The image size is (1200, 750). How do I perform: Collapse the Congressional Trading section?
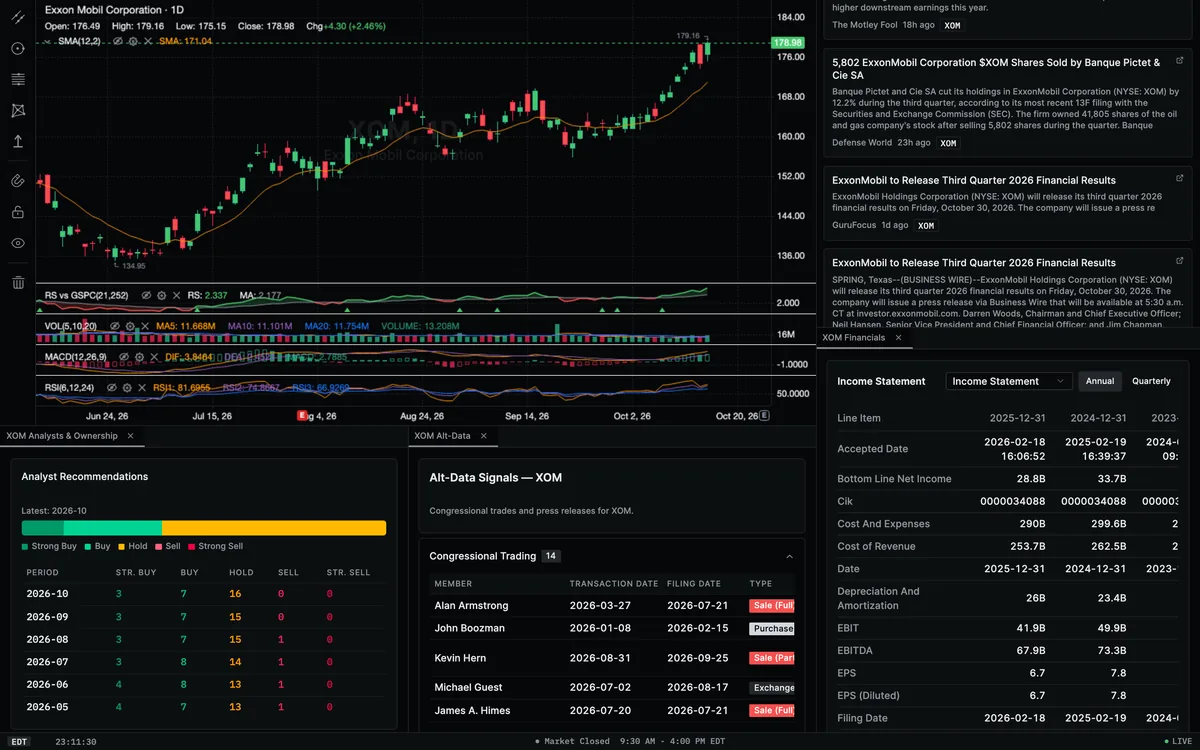point(789,556)
